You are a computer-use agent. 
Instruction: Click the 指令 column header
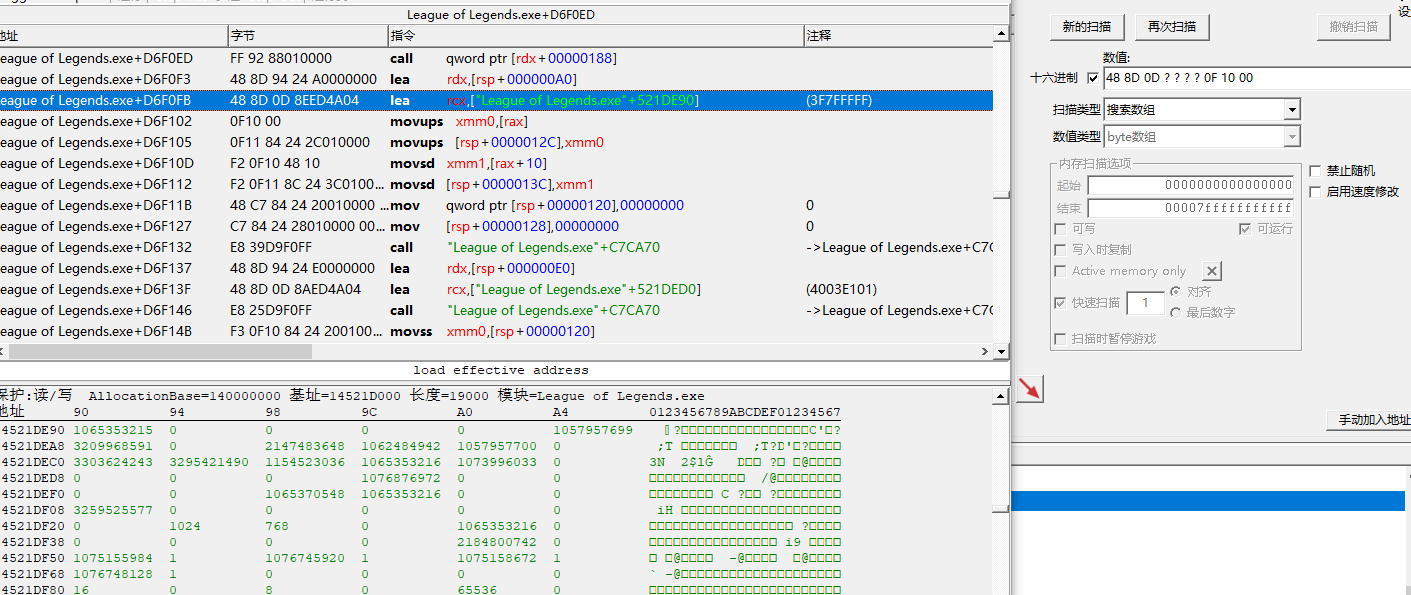(595, 36)
